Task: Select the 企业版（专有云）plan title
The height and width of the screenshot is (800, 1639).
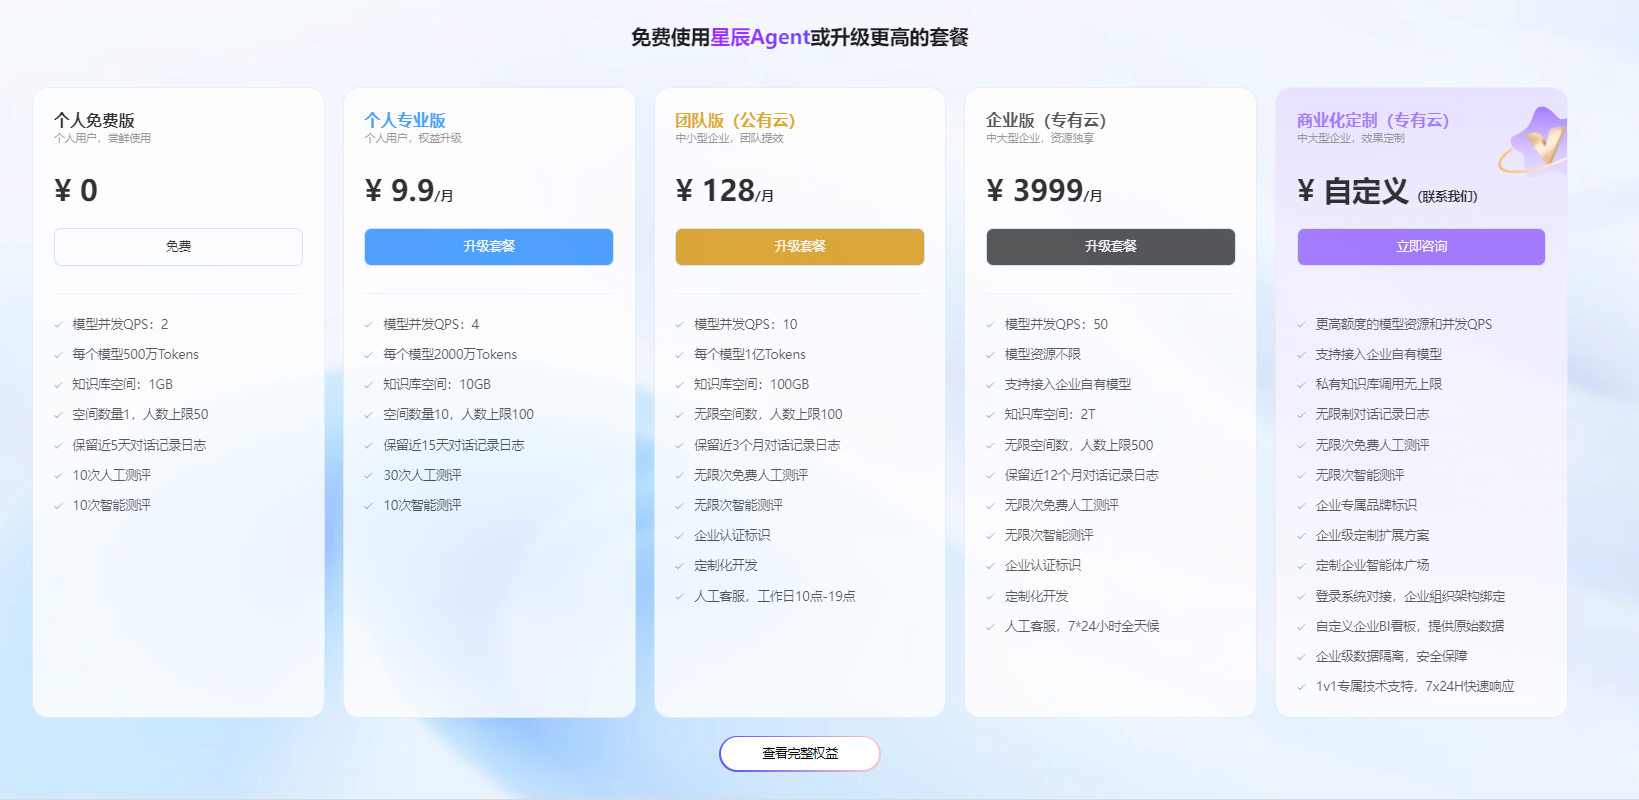Action: pos(1046,120)
